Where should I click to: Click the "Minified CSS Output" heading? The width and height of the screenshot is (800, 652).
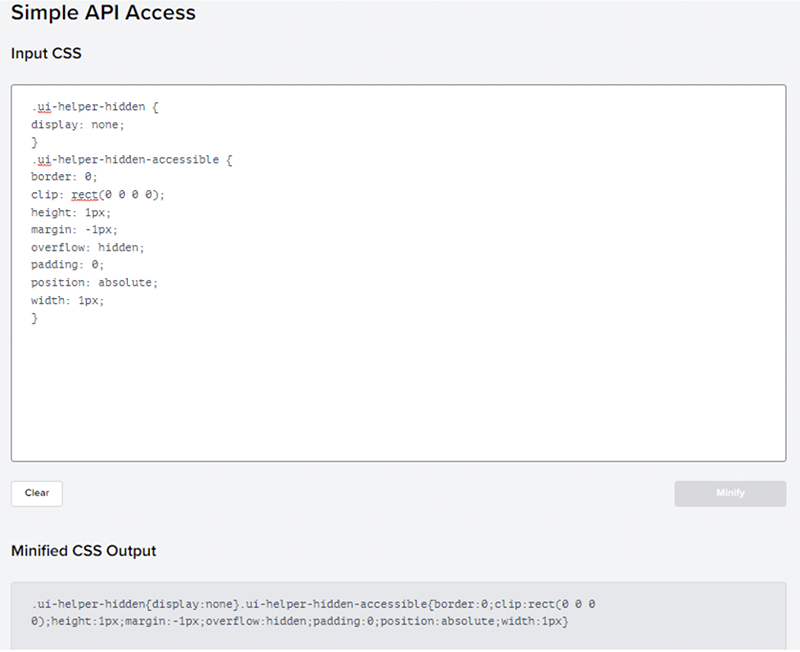(x=83, y=551)
